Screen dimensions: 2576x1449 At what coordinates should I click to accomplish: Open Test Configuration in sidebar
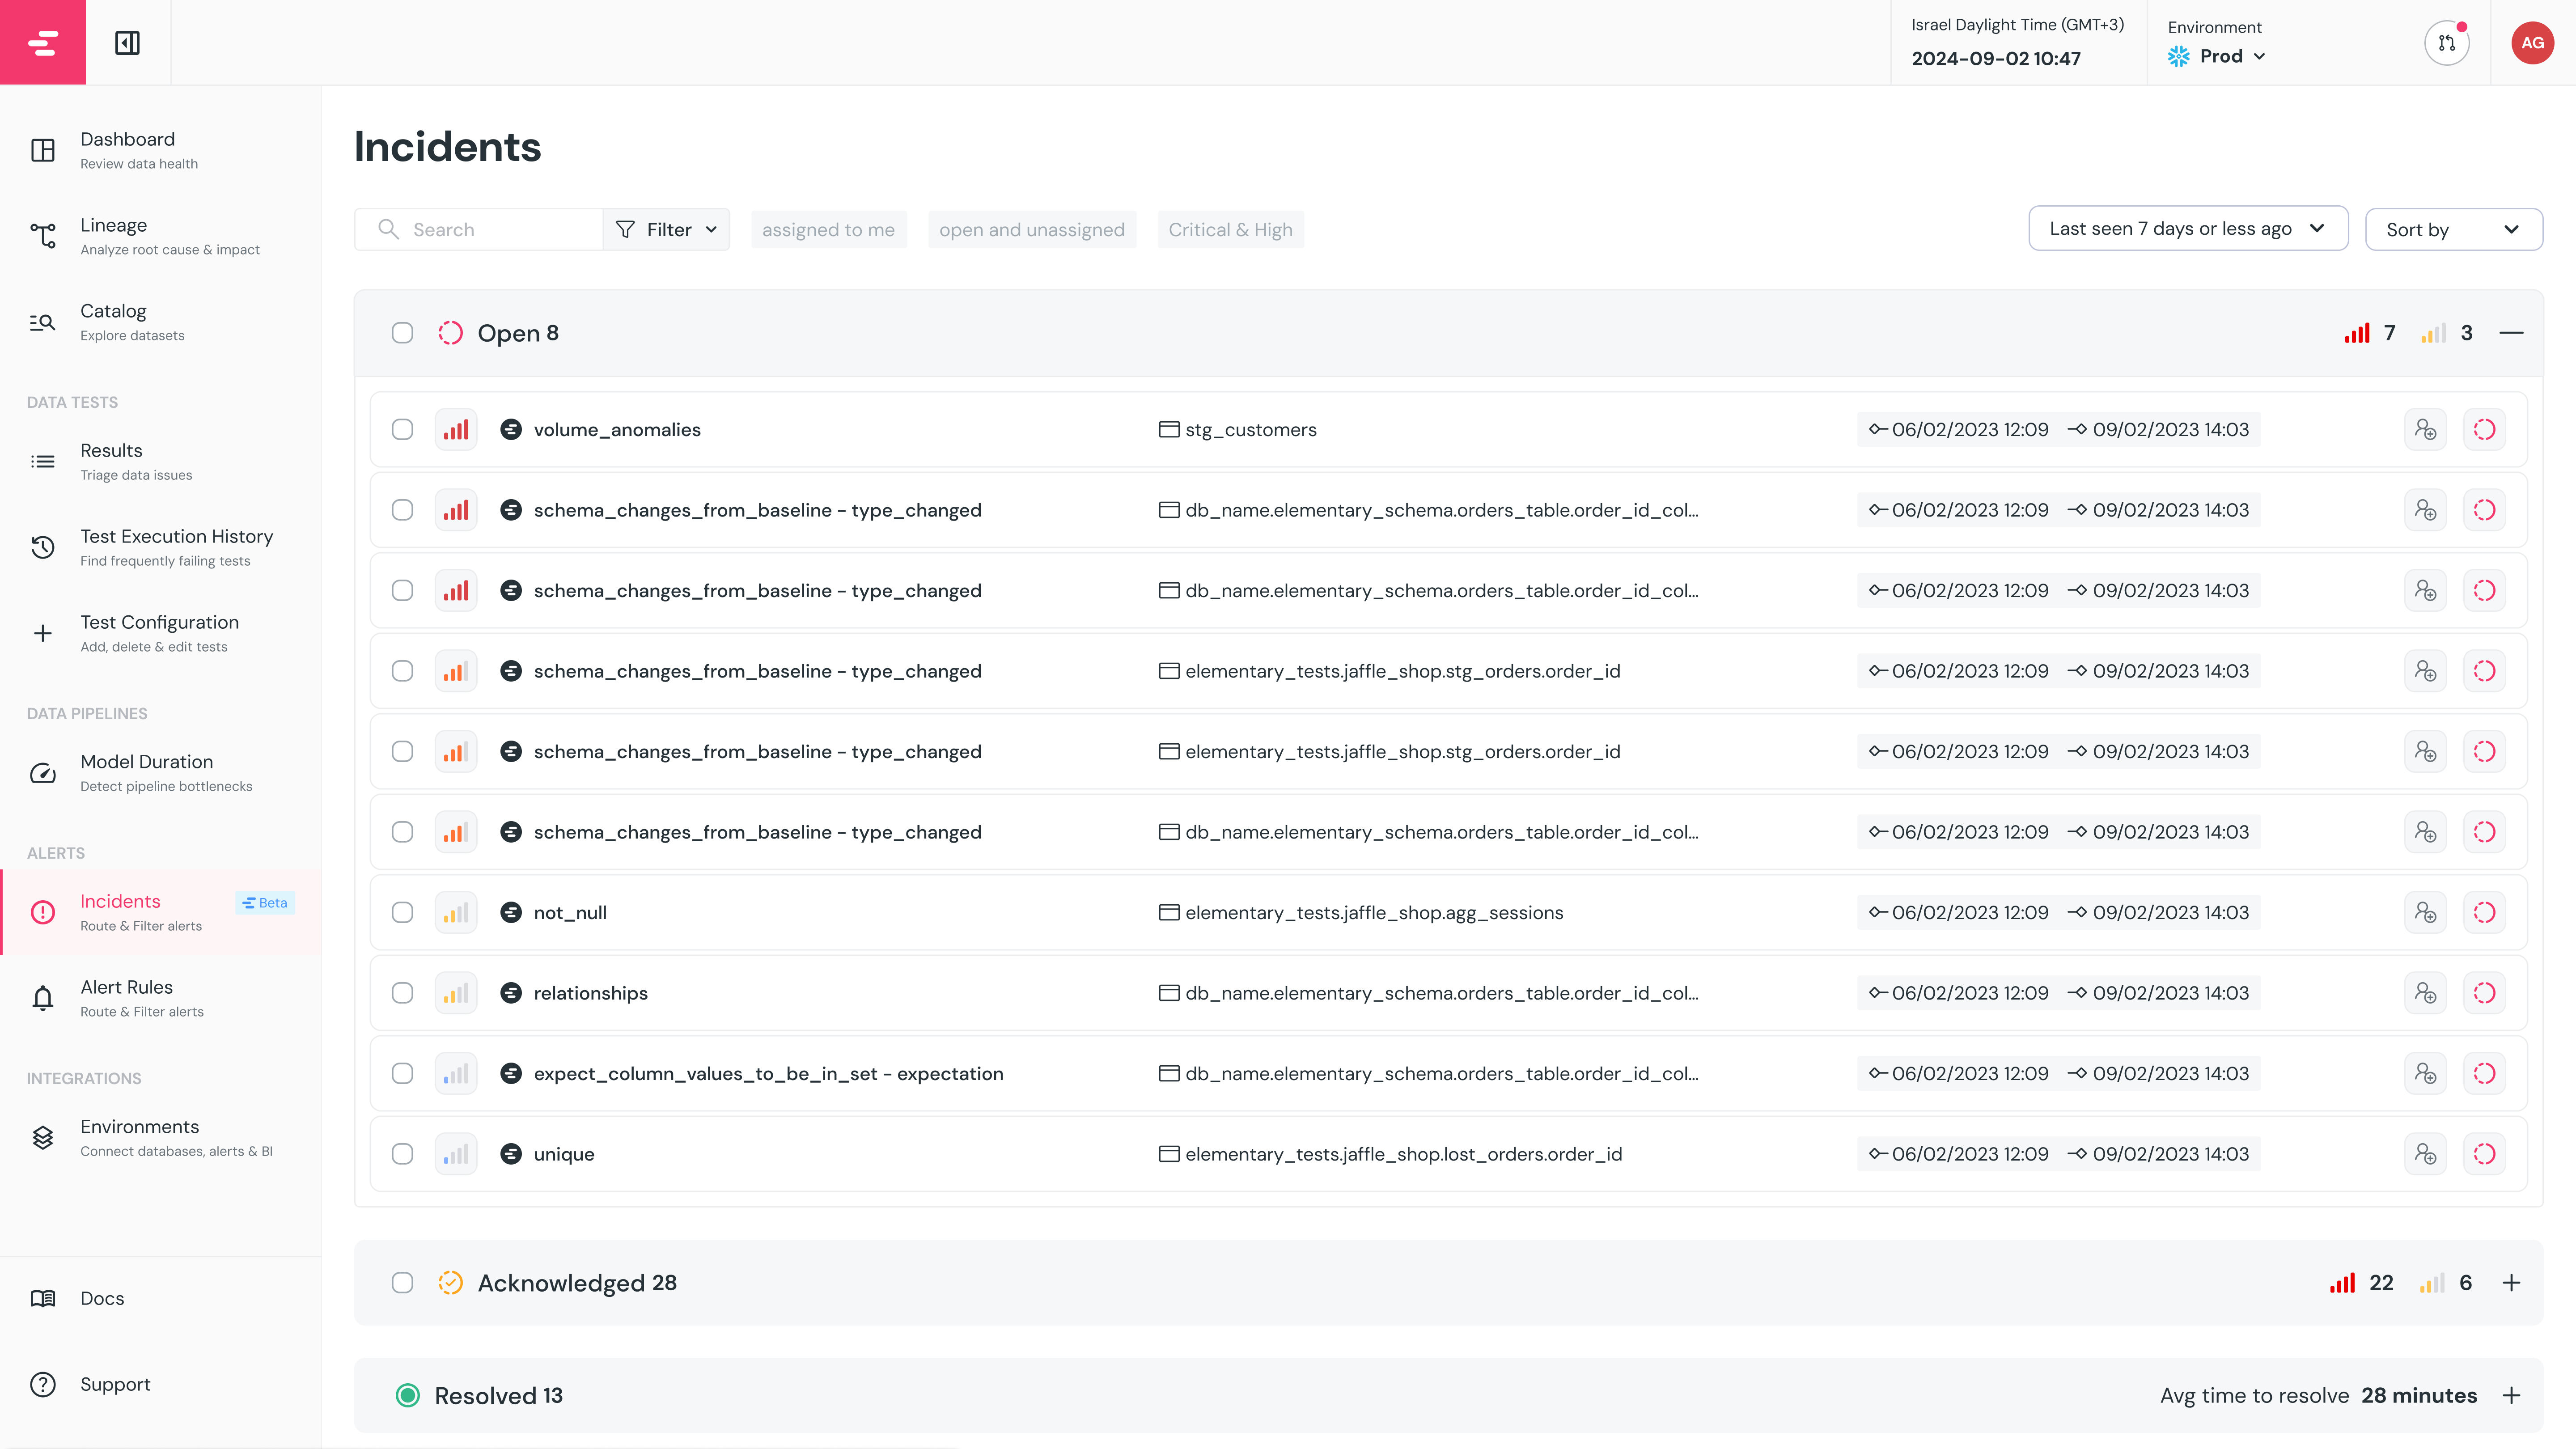[161, 633]
